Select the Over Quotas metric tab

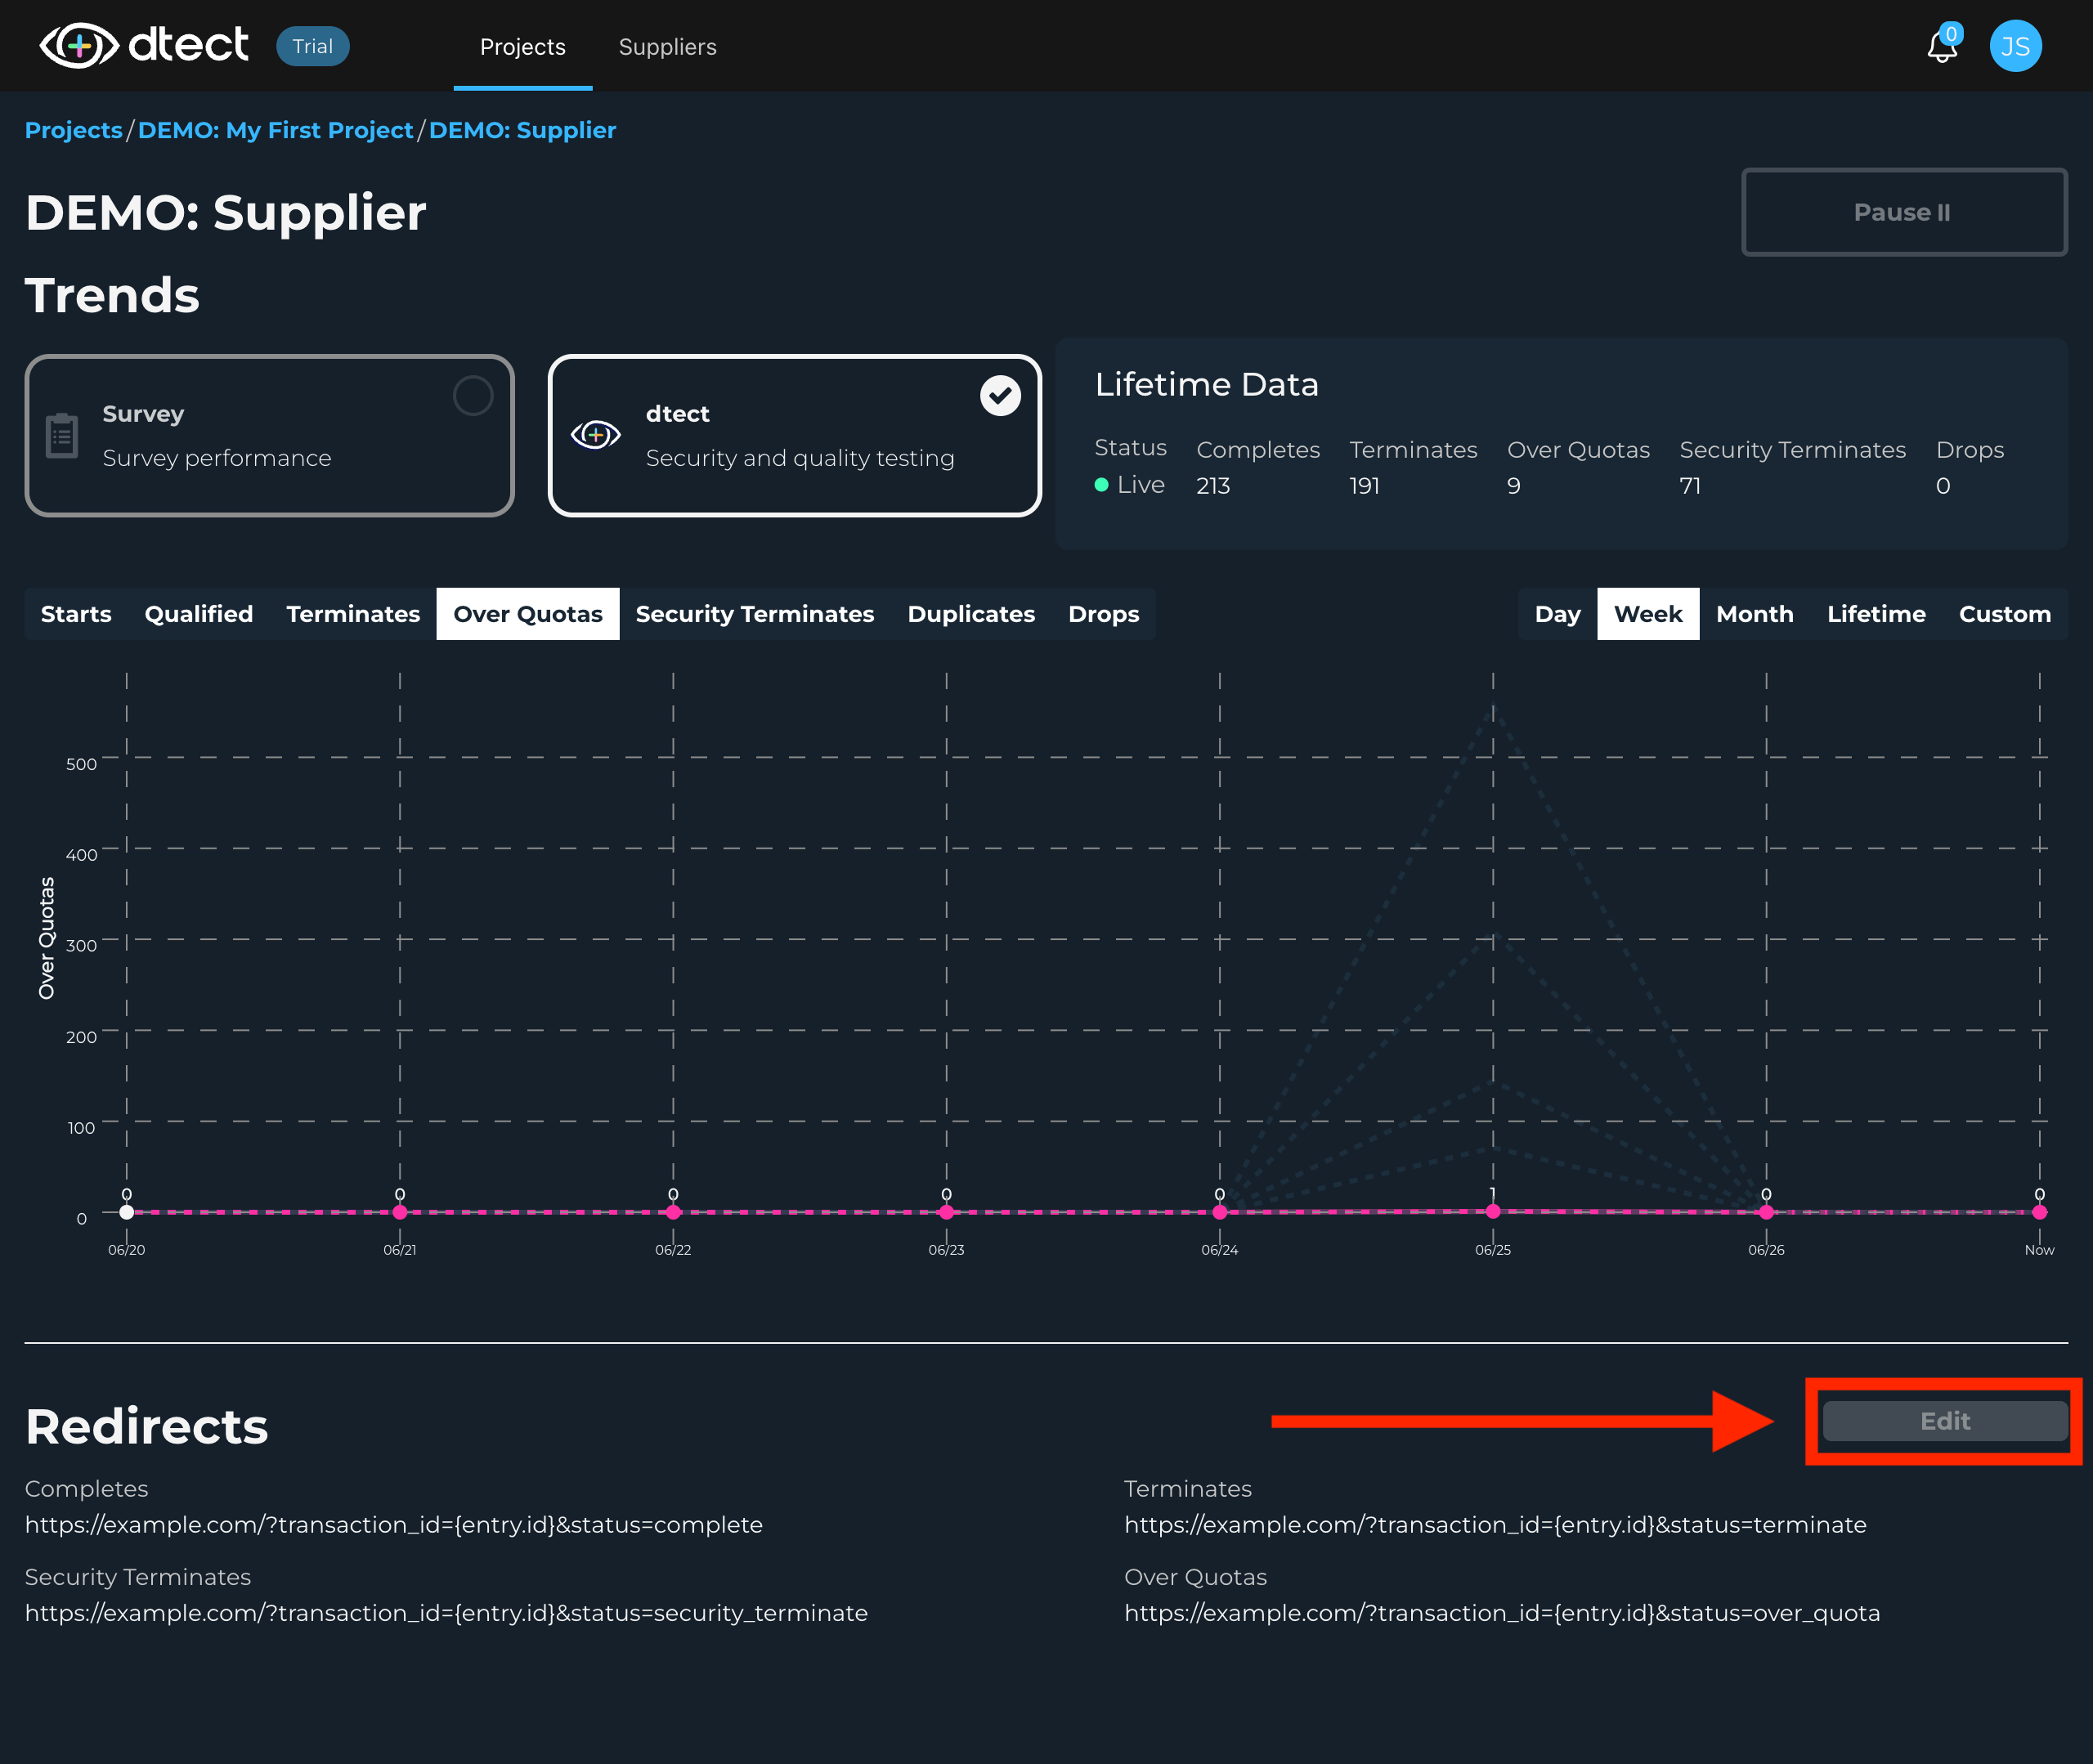pos(528,614)
